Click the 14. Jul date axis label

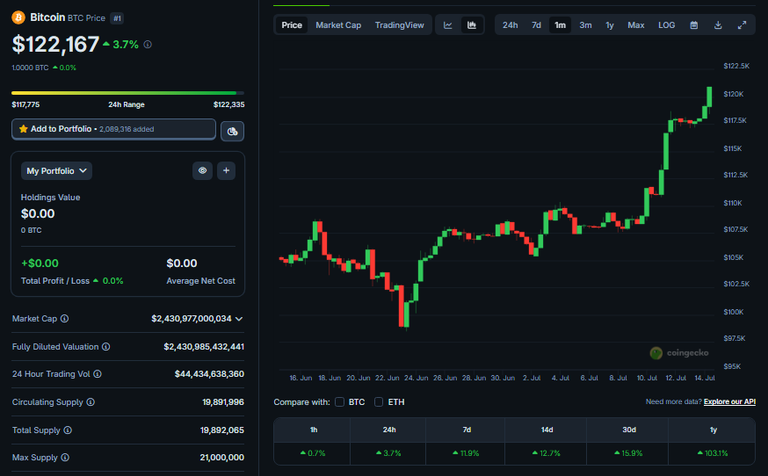704,378
